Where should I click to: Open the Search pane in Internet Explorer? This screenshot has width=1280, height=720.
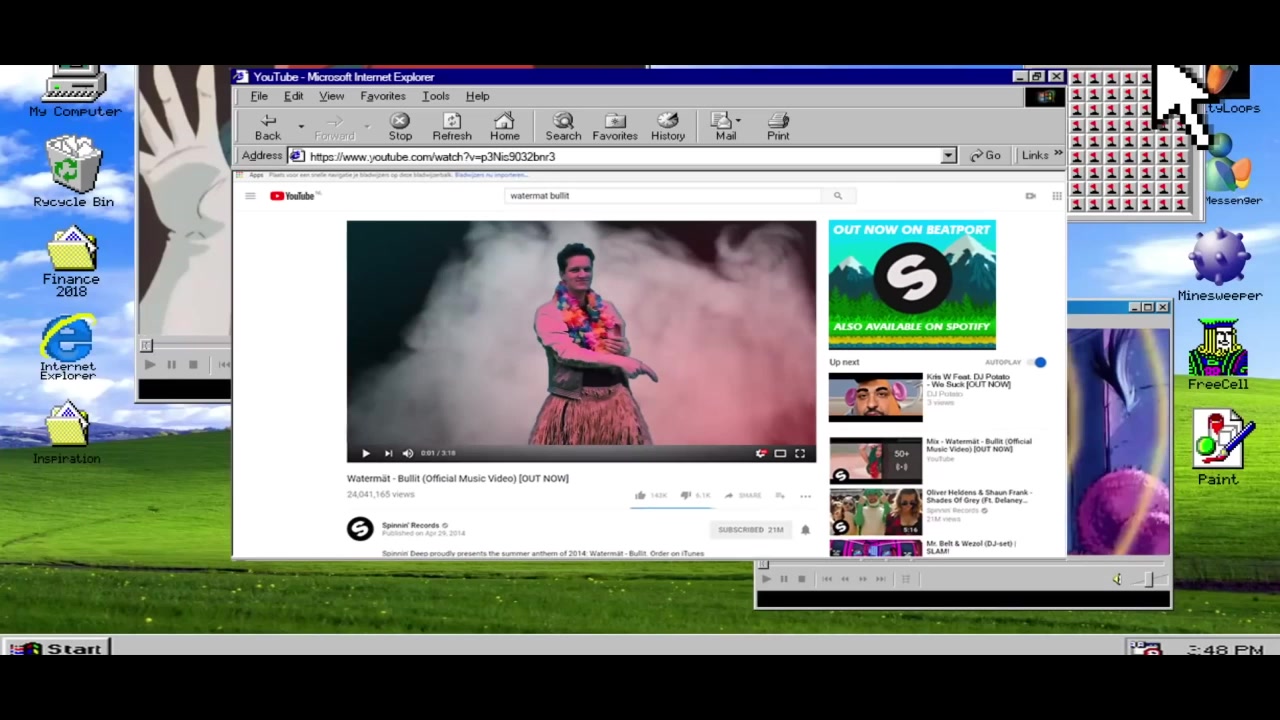point(563,127)
